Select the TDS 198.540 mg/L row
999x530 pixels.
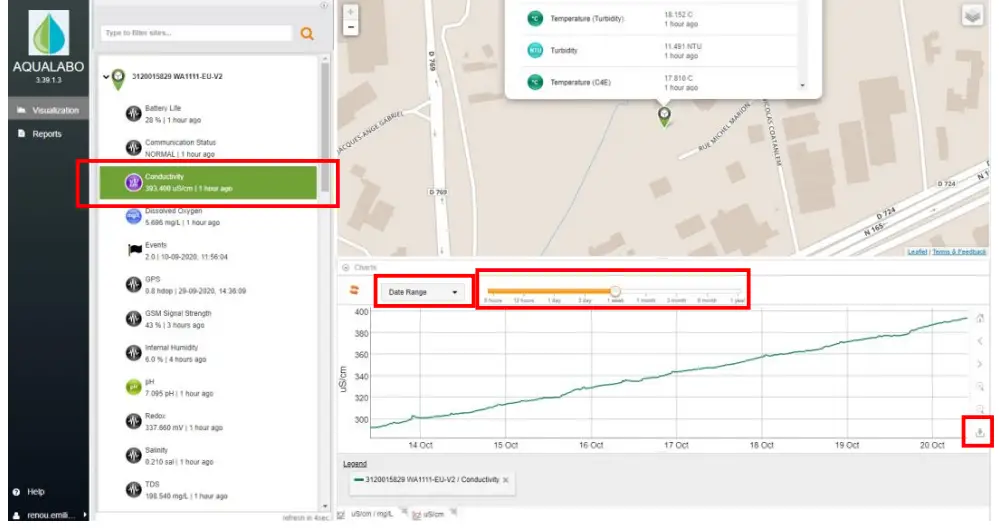click(x=208, y=490)
